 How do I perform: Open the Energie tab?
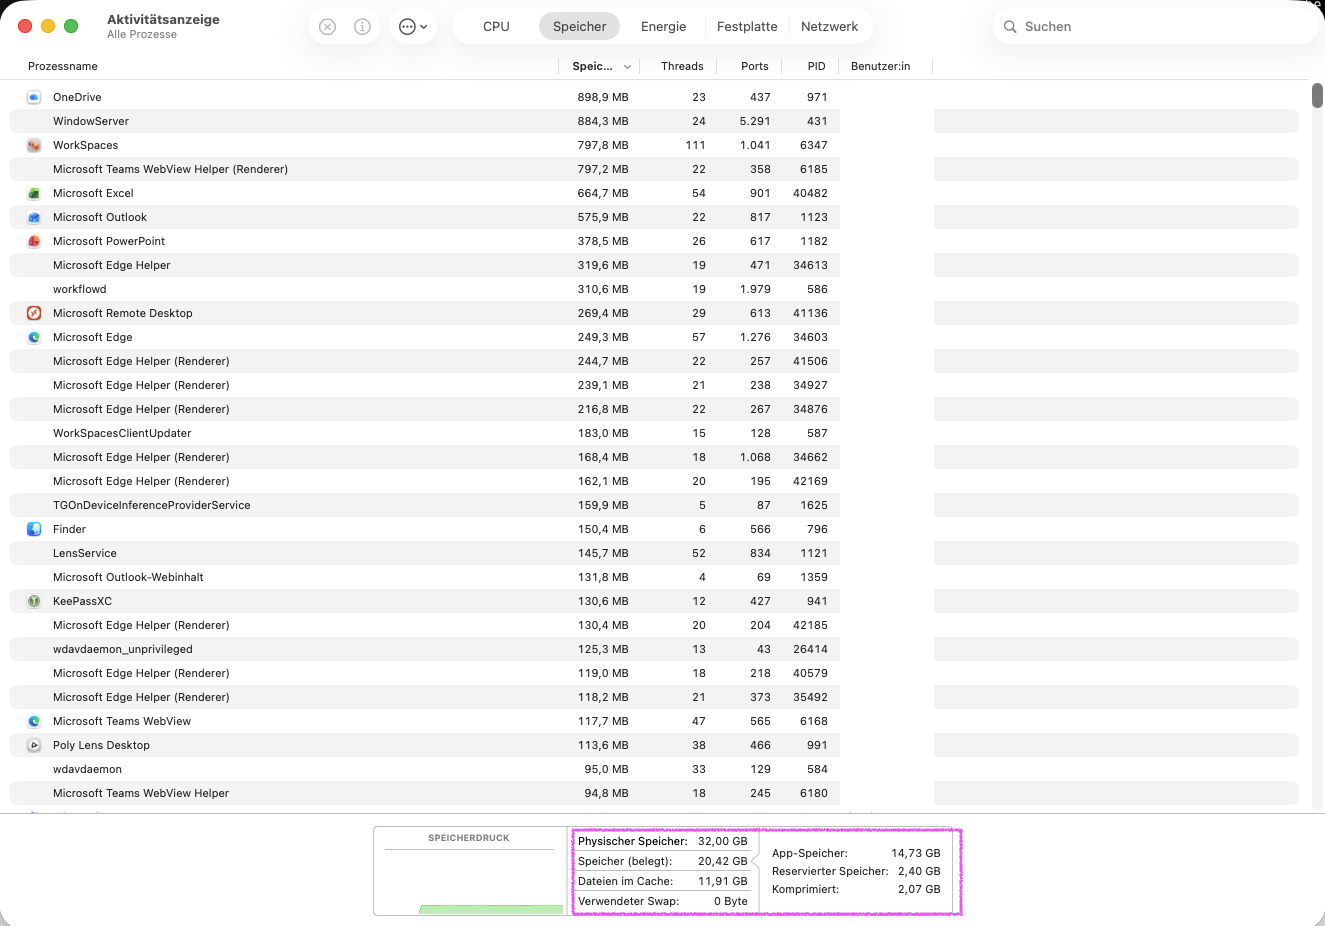(x=664, y=27)
